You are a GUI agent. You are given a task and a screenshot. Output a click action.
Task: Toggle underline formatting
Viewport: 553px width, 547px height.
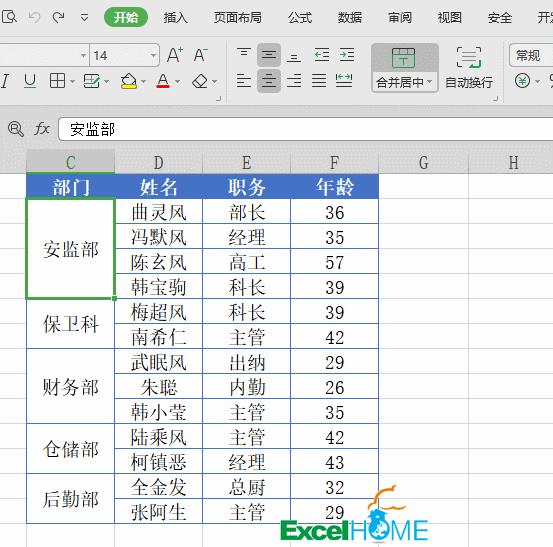pyautogui.click(x=30, y=81)
